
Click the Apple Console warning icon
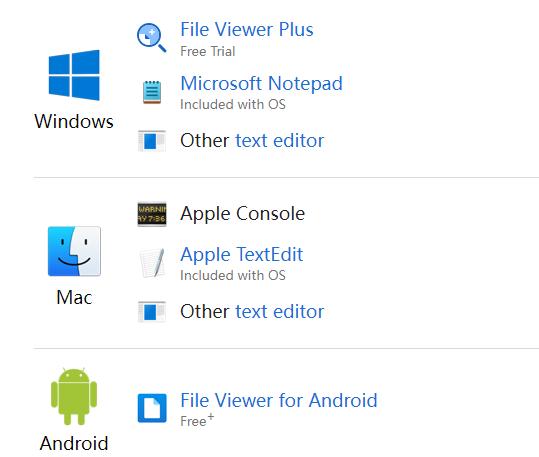tap(152, 214)
